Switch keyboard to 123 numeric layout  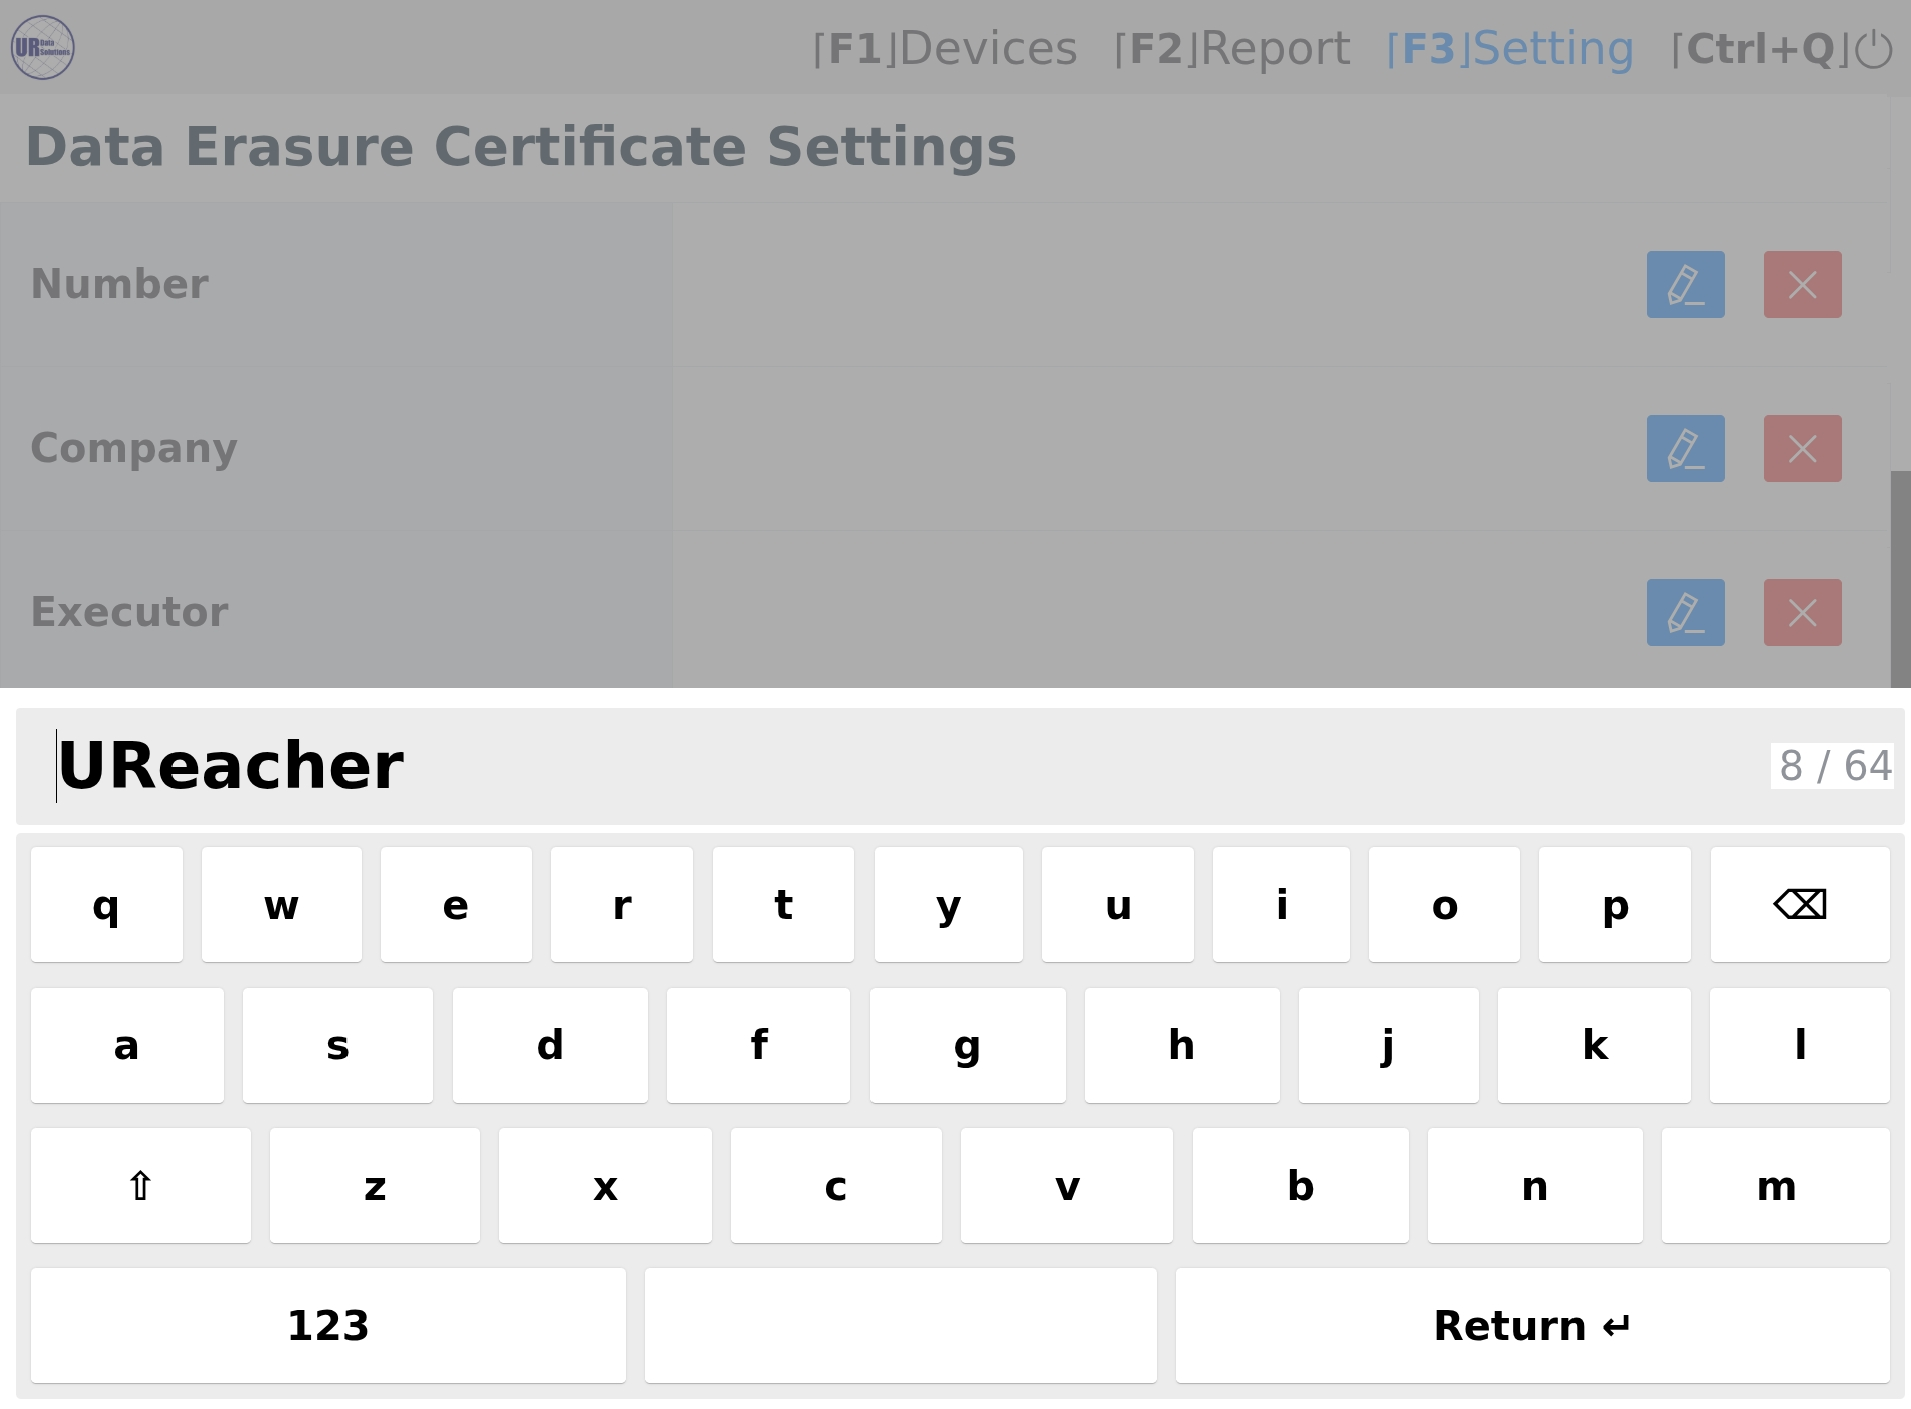click(328, 1326)
